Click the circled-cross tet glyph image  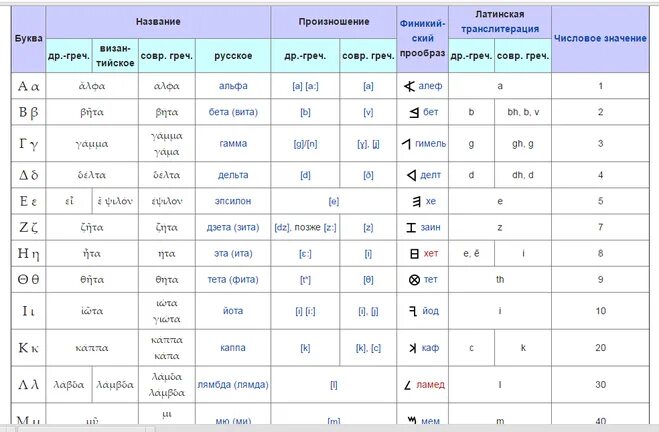(x=414, y=280)
